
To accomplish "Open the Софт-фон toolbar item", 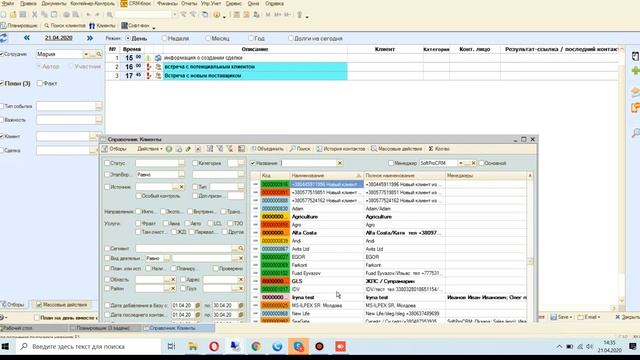I will pyautogui.click(x=135, y=26).
